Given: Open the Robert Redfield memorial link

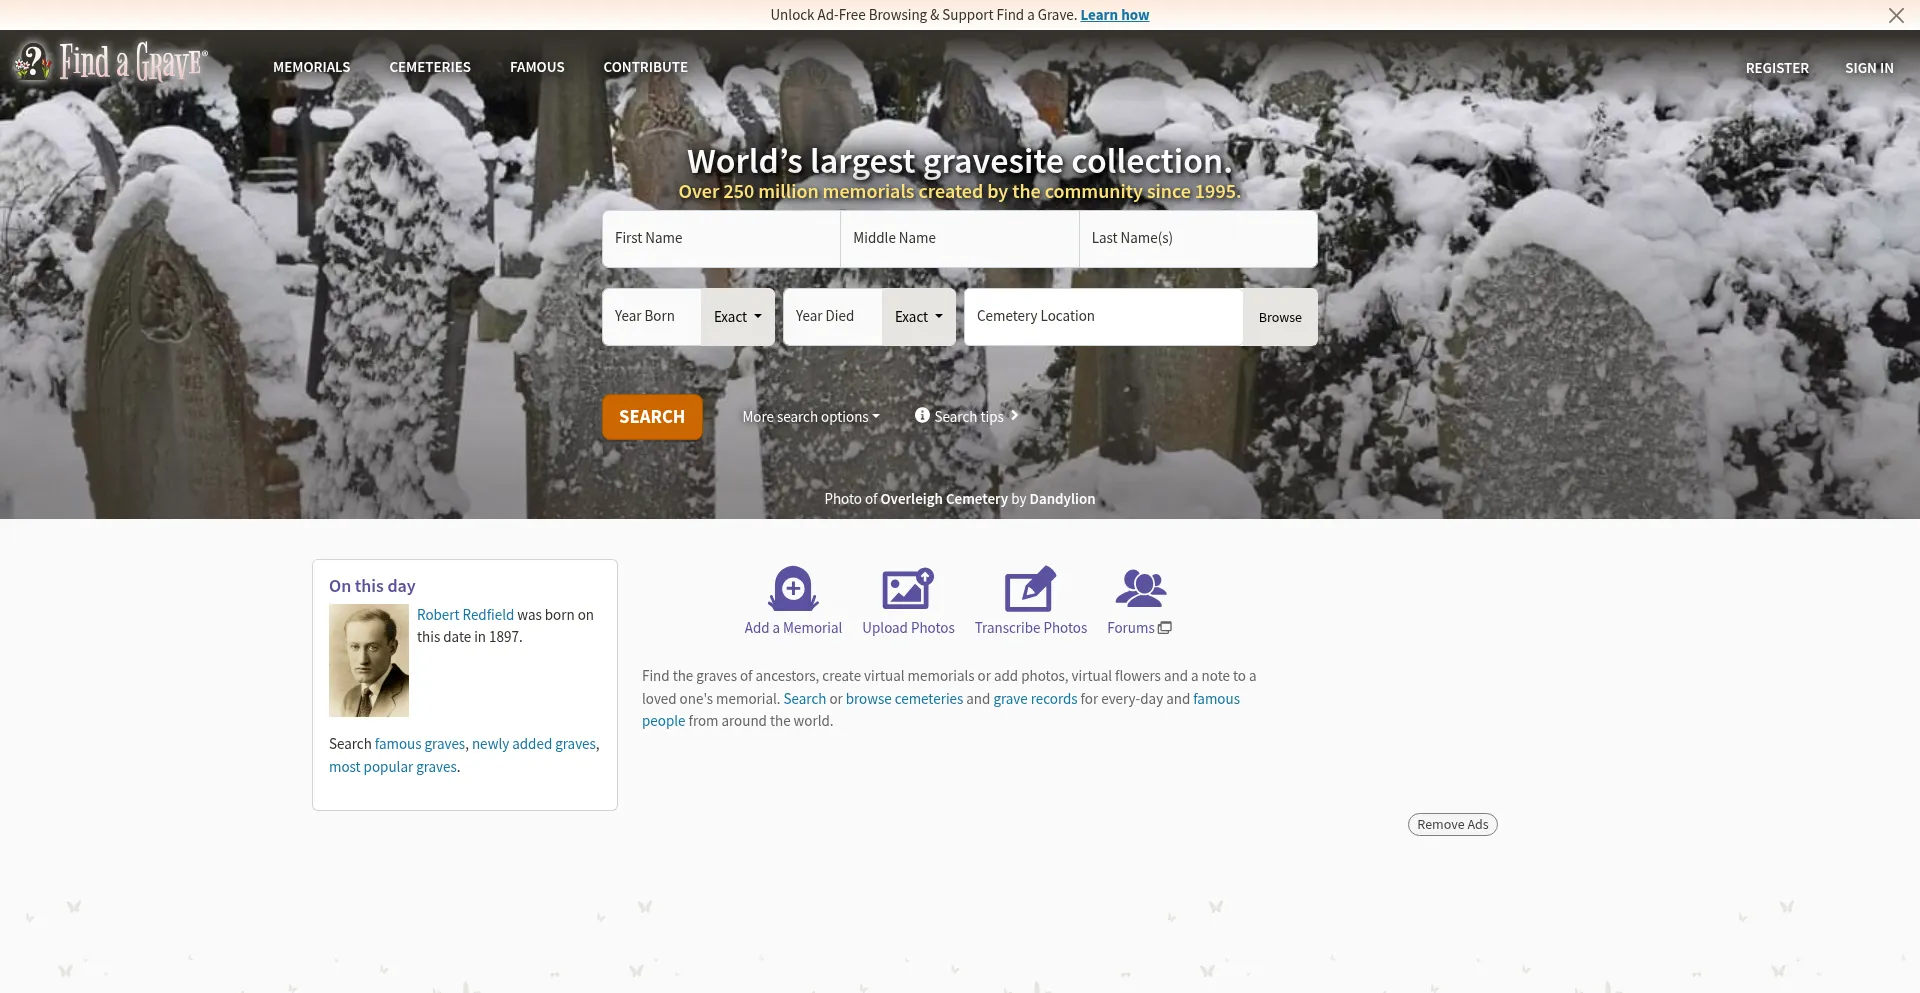Looking at the screenshot, I should (x=465, y=615).
